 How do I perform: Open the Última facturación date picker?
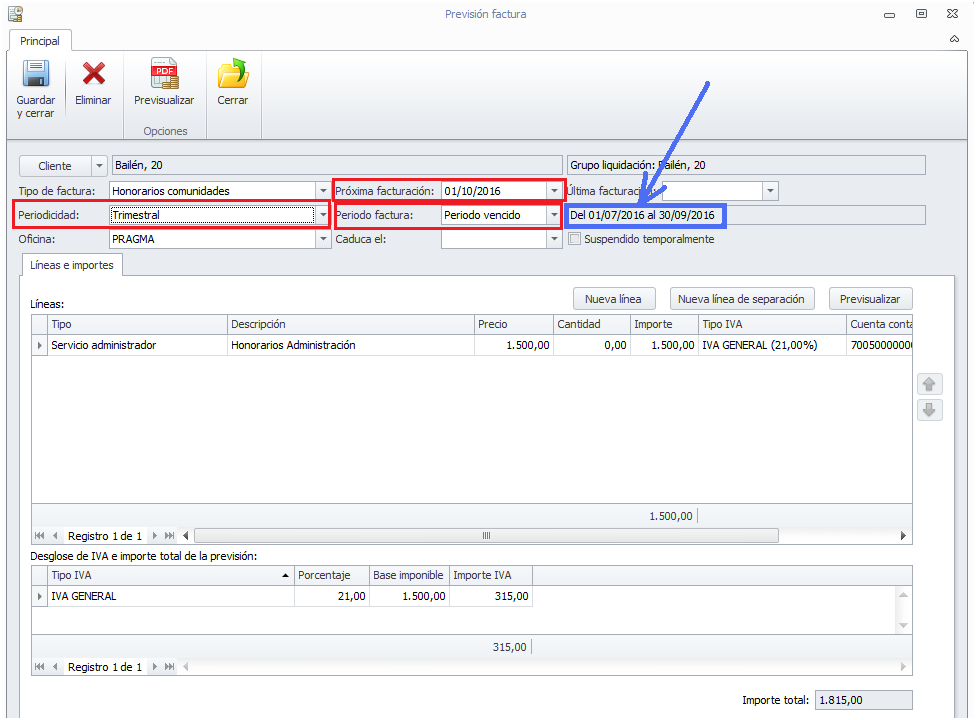click(771, 191)
